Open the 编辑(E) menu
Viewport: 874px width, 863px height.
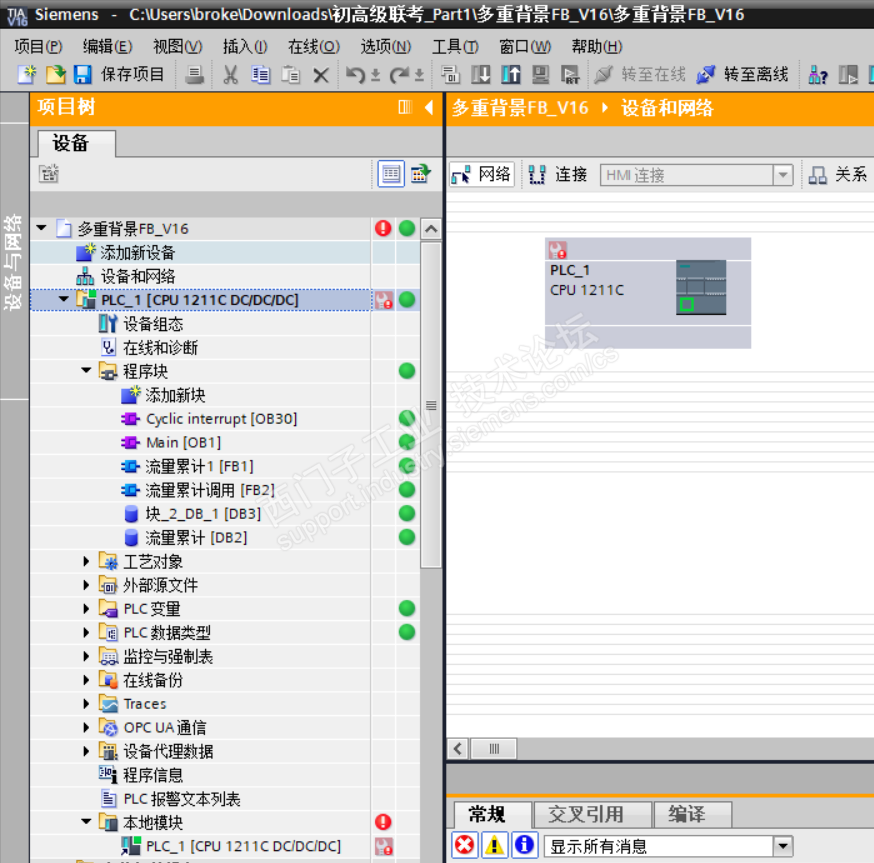(107, 46)
